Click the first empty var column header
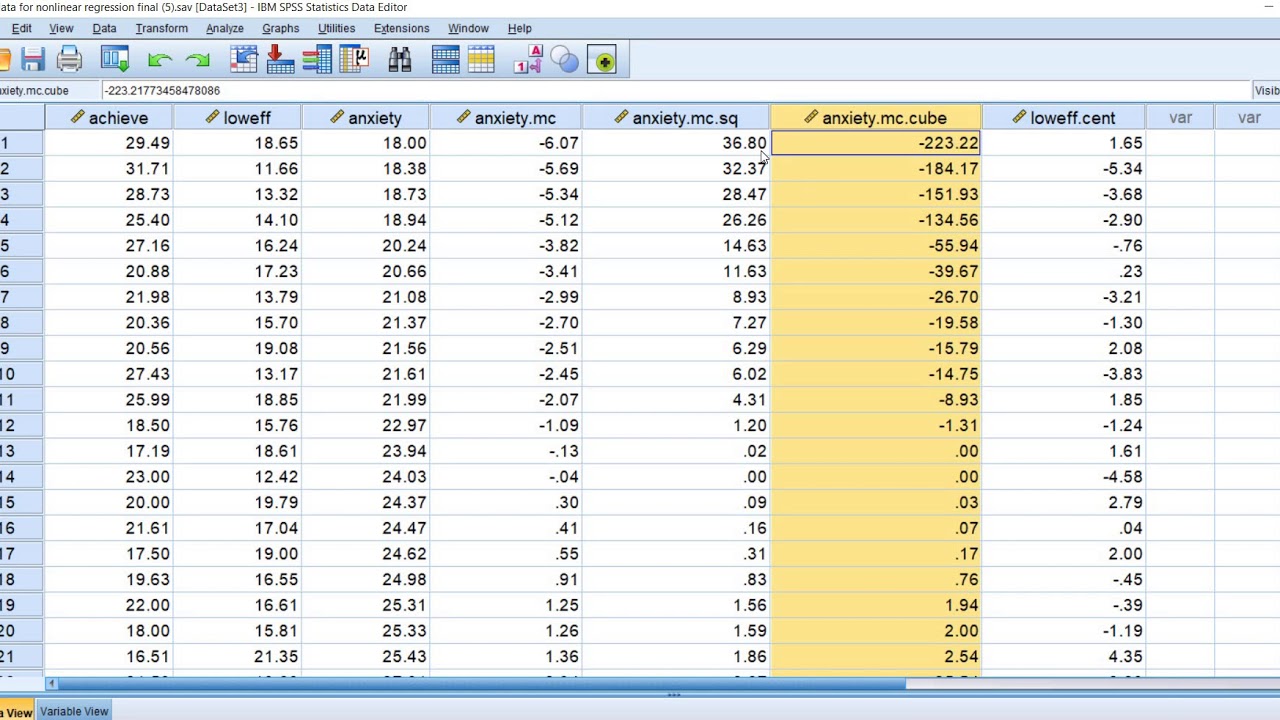This screenshot has height=720, width=1280. coord(1180,118)
